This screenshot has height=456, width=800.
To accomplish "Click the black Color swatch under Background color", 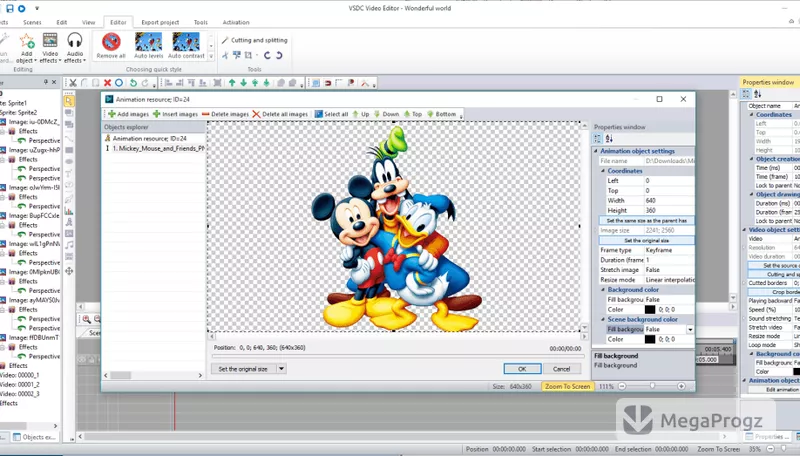I will coord(649,310).
